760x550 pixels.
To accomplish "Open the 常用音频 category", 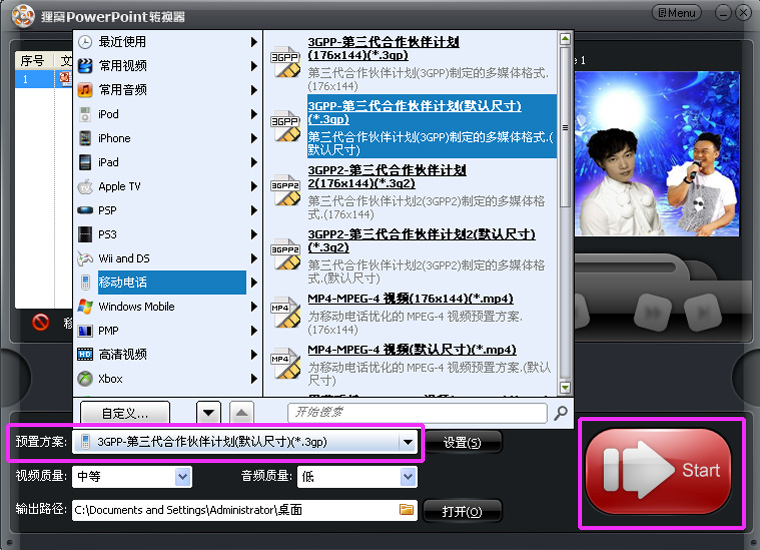I will point(167,90).
